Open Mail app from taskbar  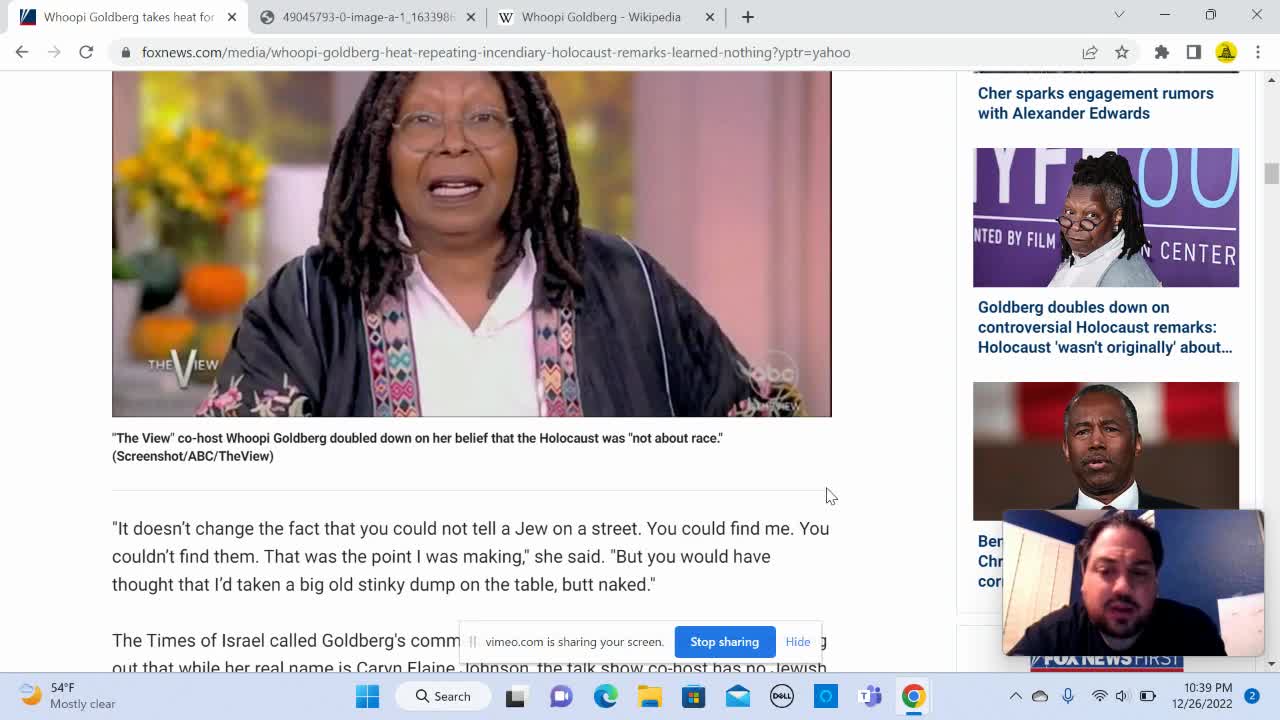click(x=738, y=696)
